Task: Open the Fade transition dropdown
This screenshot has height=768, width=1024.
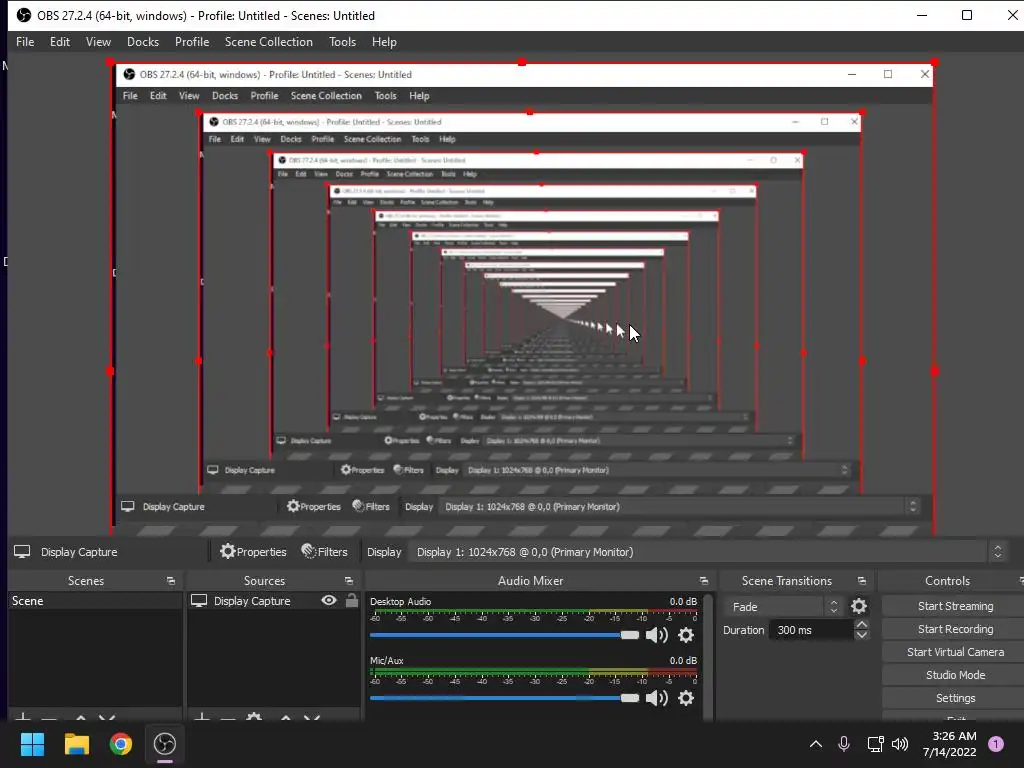Action: click(783, 607)
